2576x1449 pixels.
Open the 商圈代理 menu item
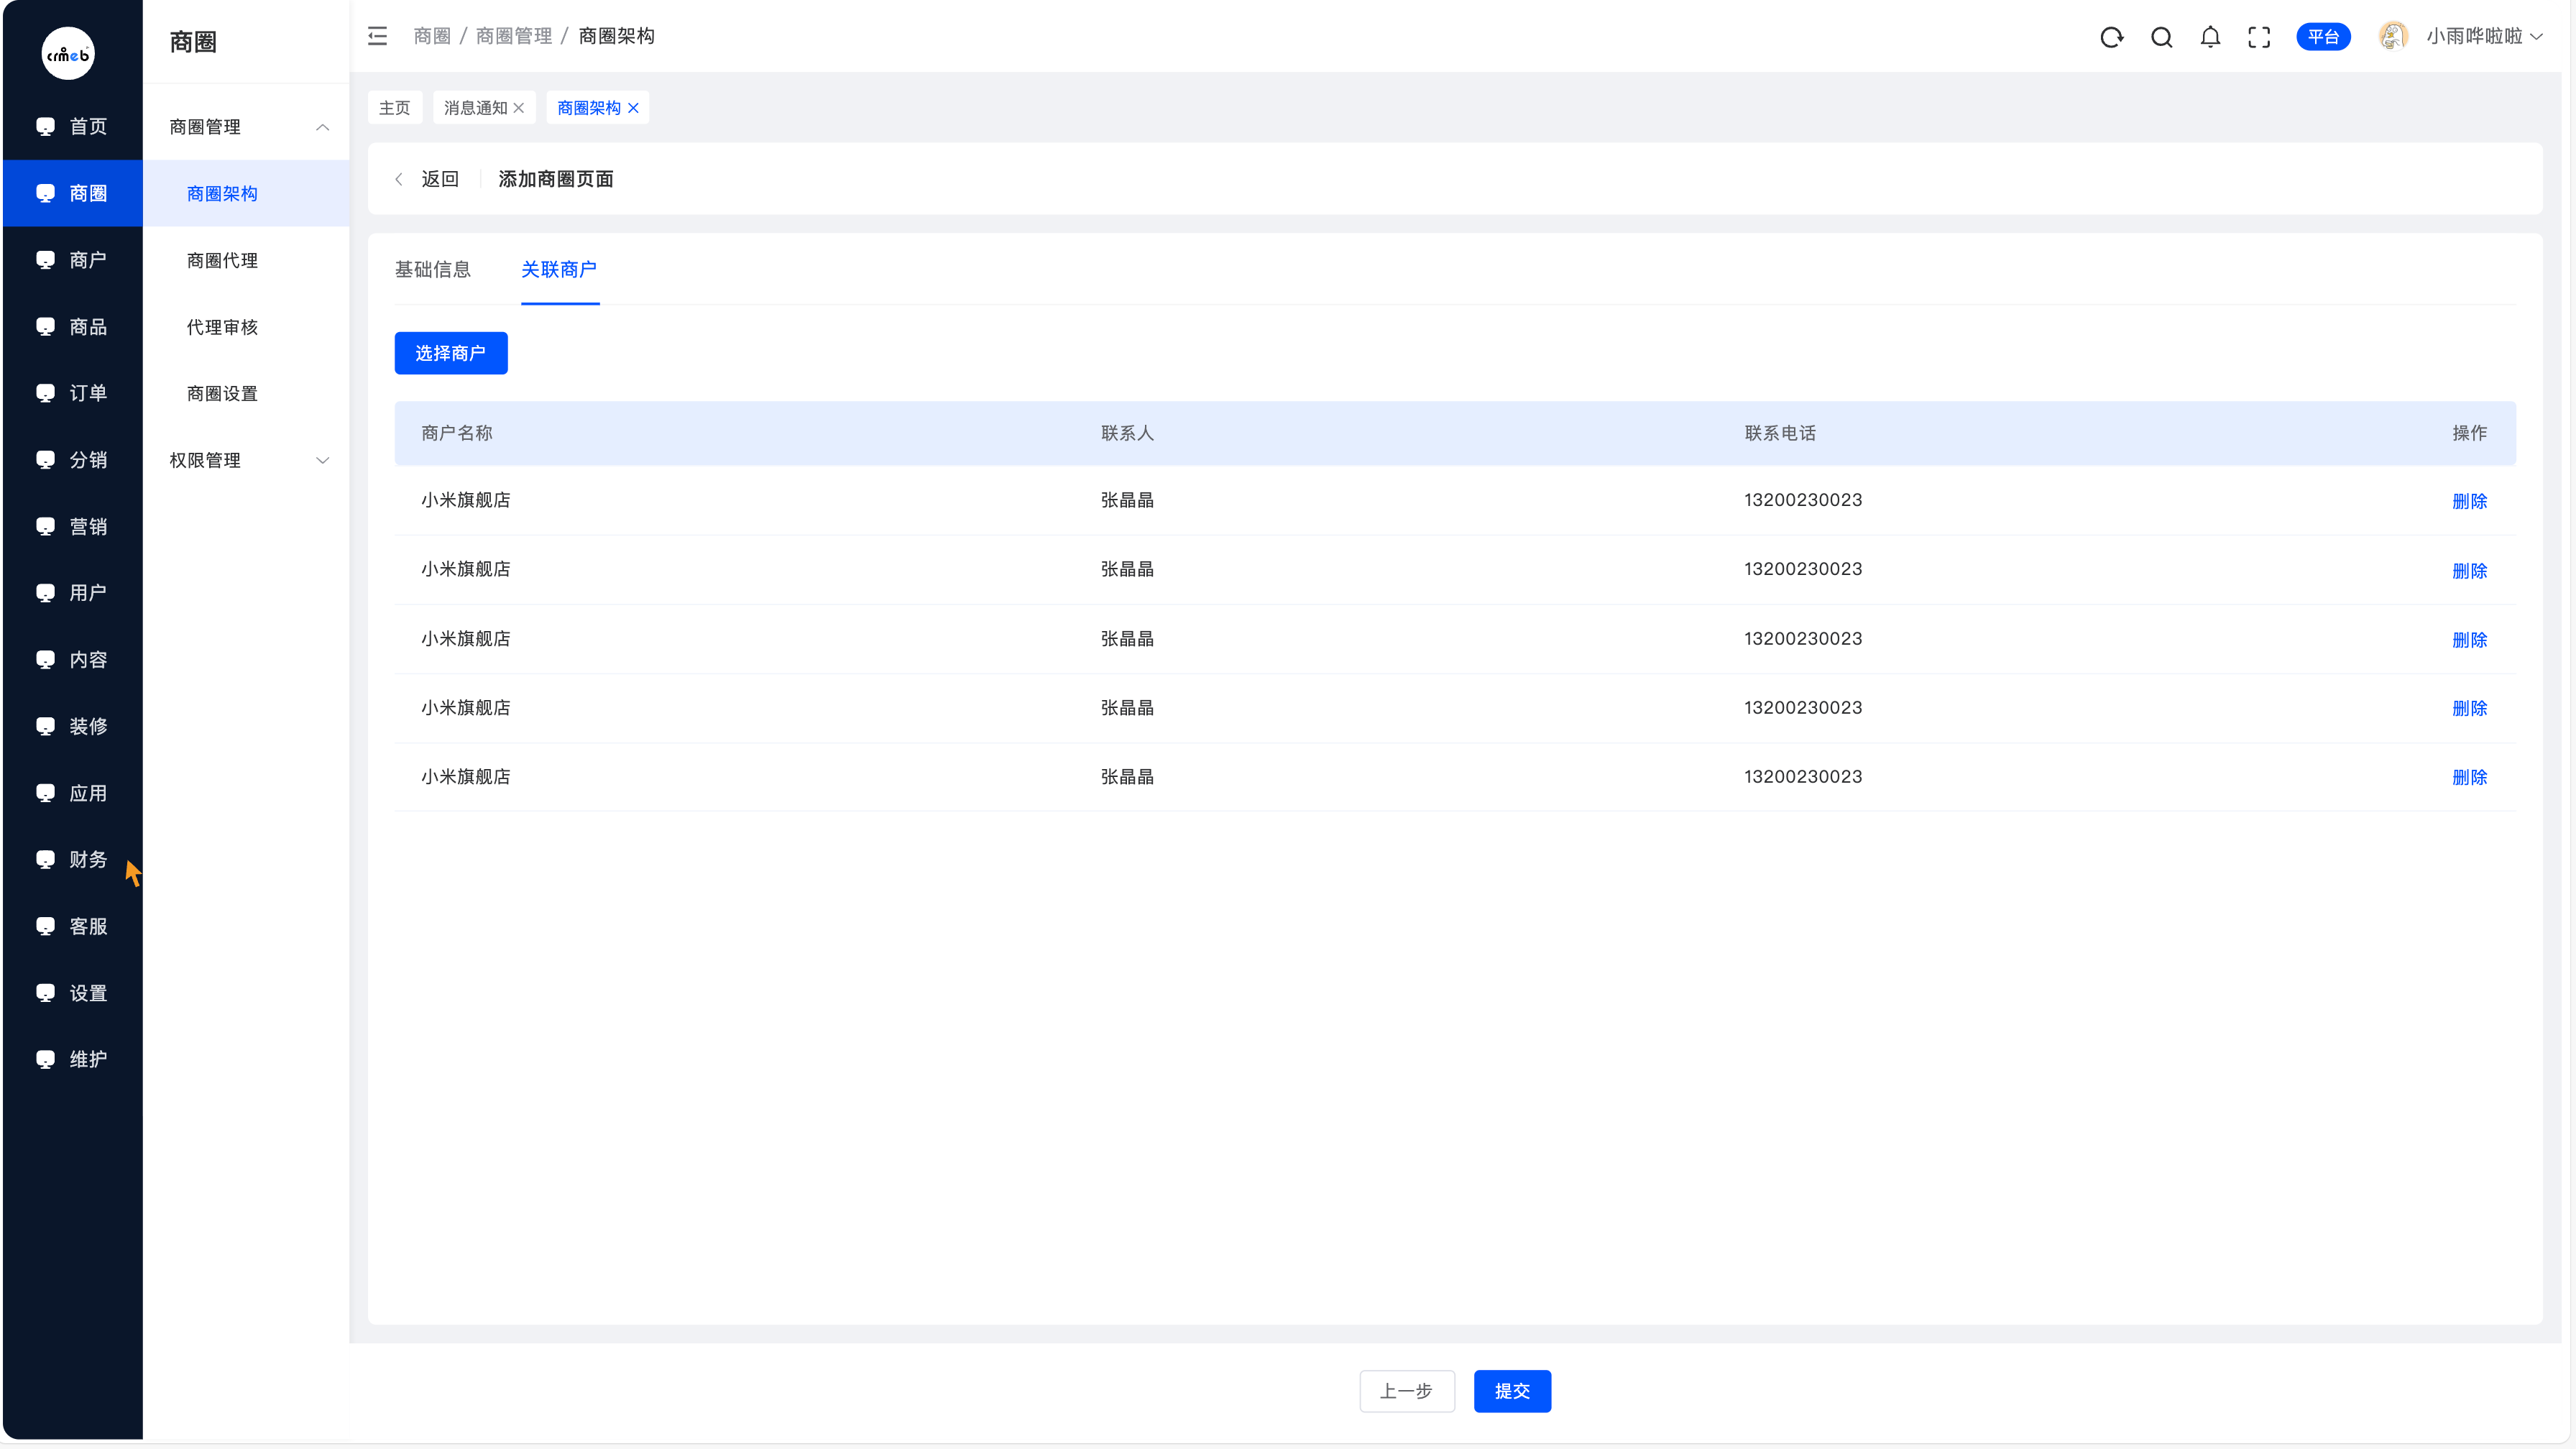coord(222,260)
